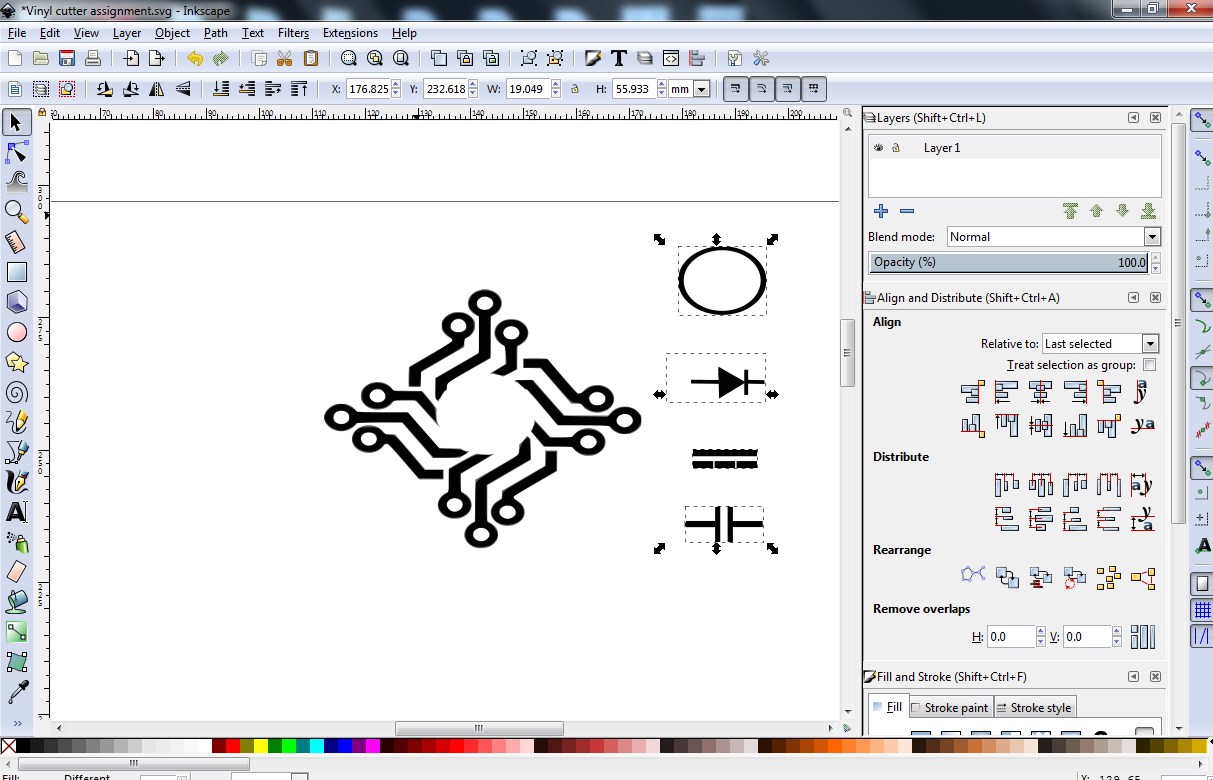Select the Pencil freehand tool
This screenshot has width=1213, height=780.
click(16, 422)
